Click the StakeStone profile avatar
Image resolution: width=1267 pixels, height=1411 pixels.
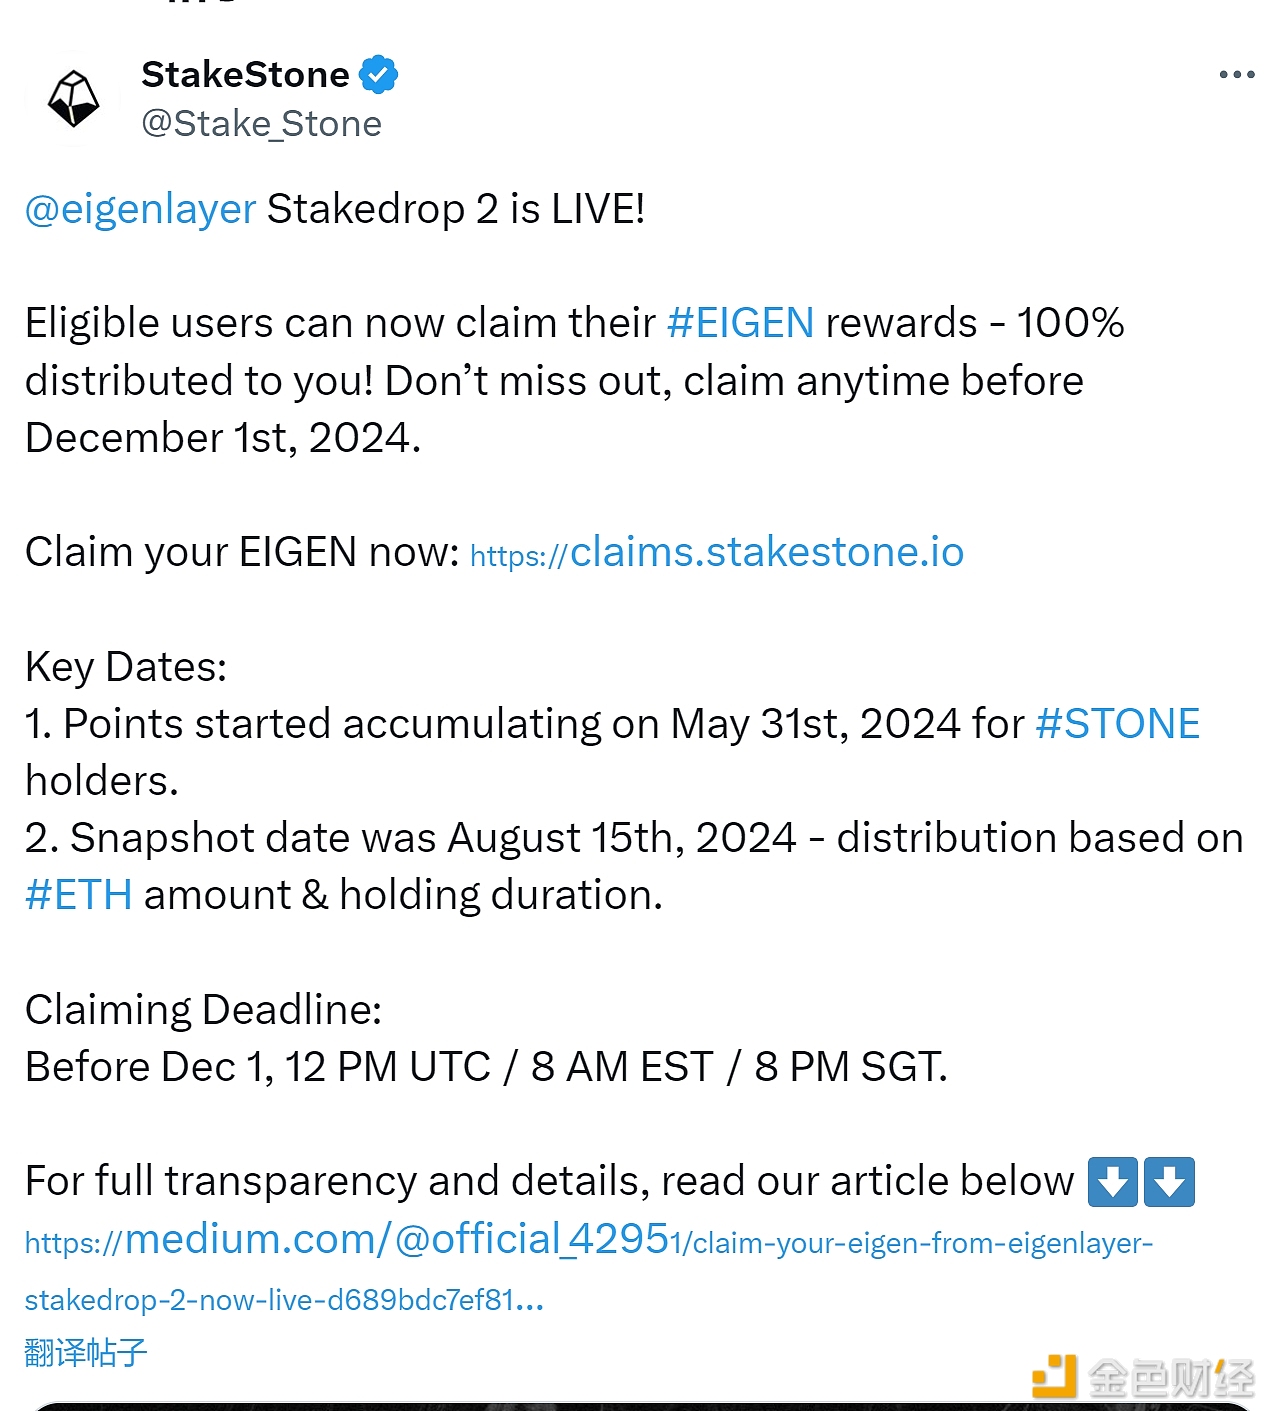pos(73,99)
